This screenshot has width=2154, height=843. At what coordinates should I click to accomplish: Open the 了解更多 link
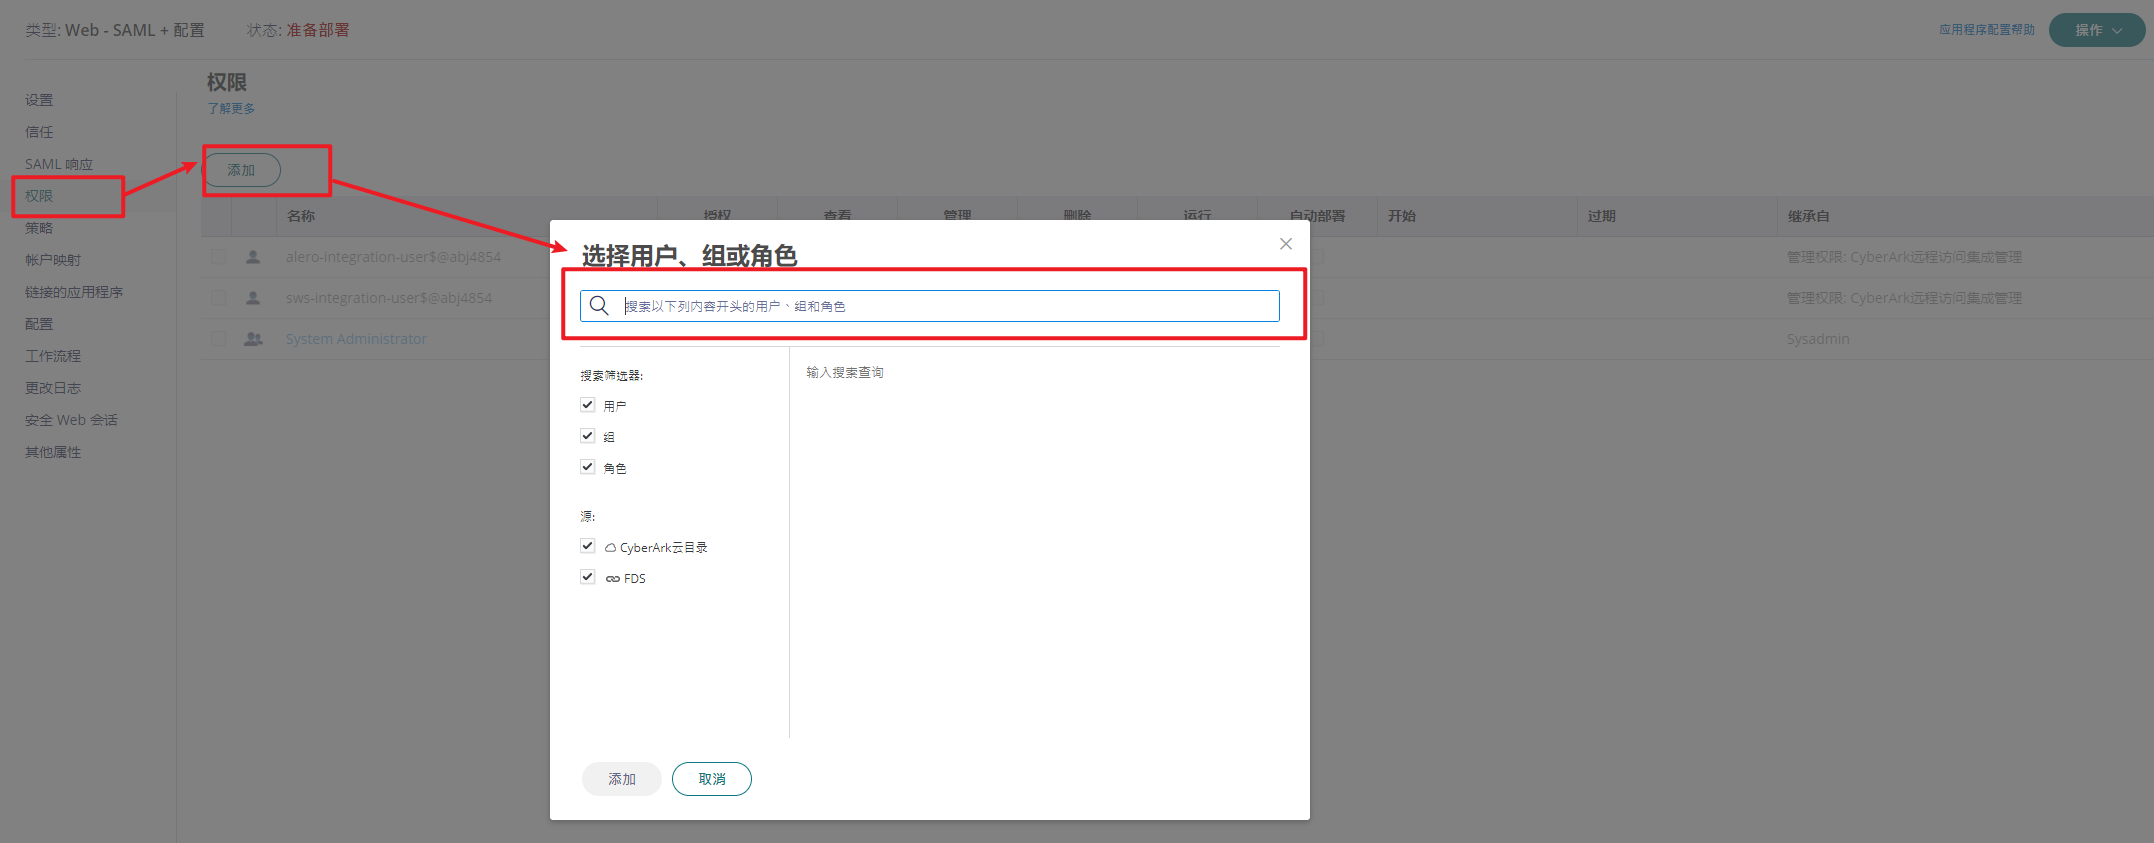pos(231,108)
